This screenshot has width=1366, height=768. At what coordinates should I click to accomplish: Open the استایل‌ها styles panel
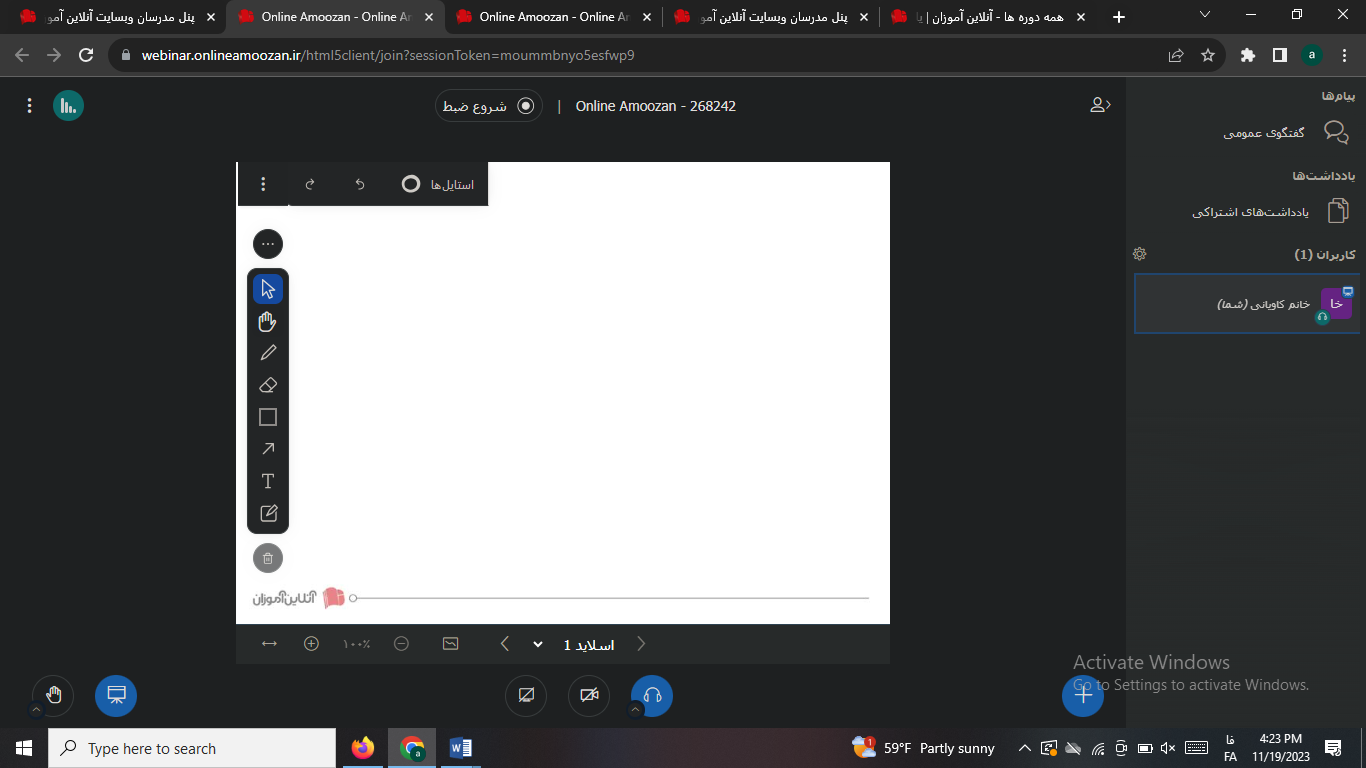coord(438,184)
